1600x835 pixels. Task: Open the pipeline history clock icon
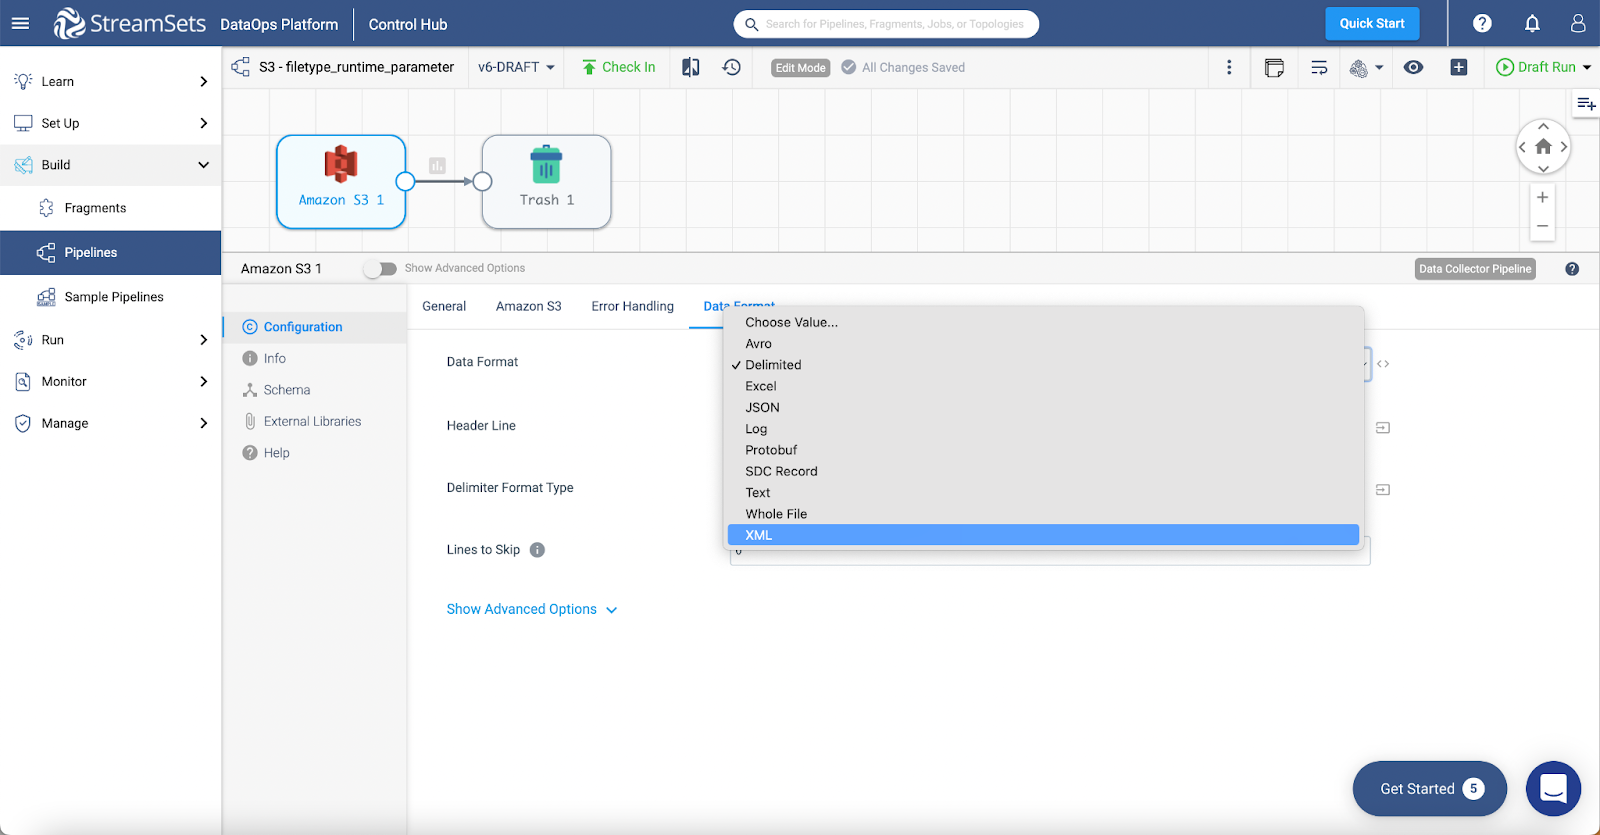tap(732, 67)
